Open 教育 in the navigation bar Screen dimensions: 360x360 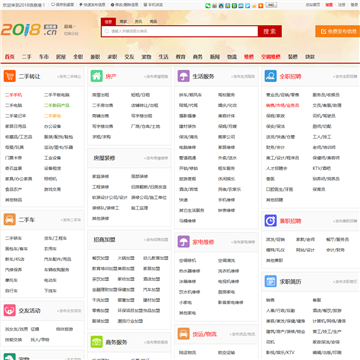tap(180, 57)
